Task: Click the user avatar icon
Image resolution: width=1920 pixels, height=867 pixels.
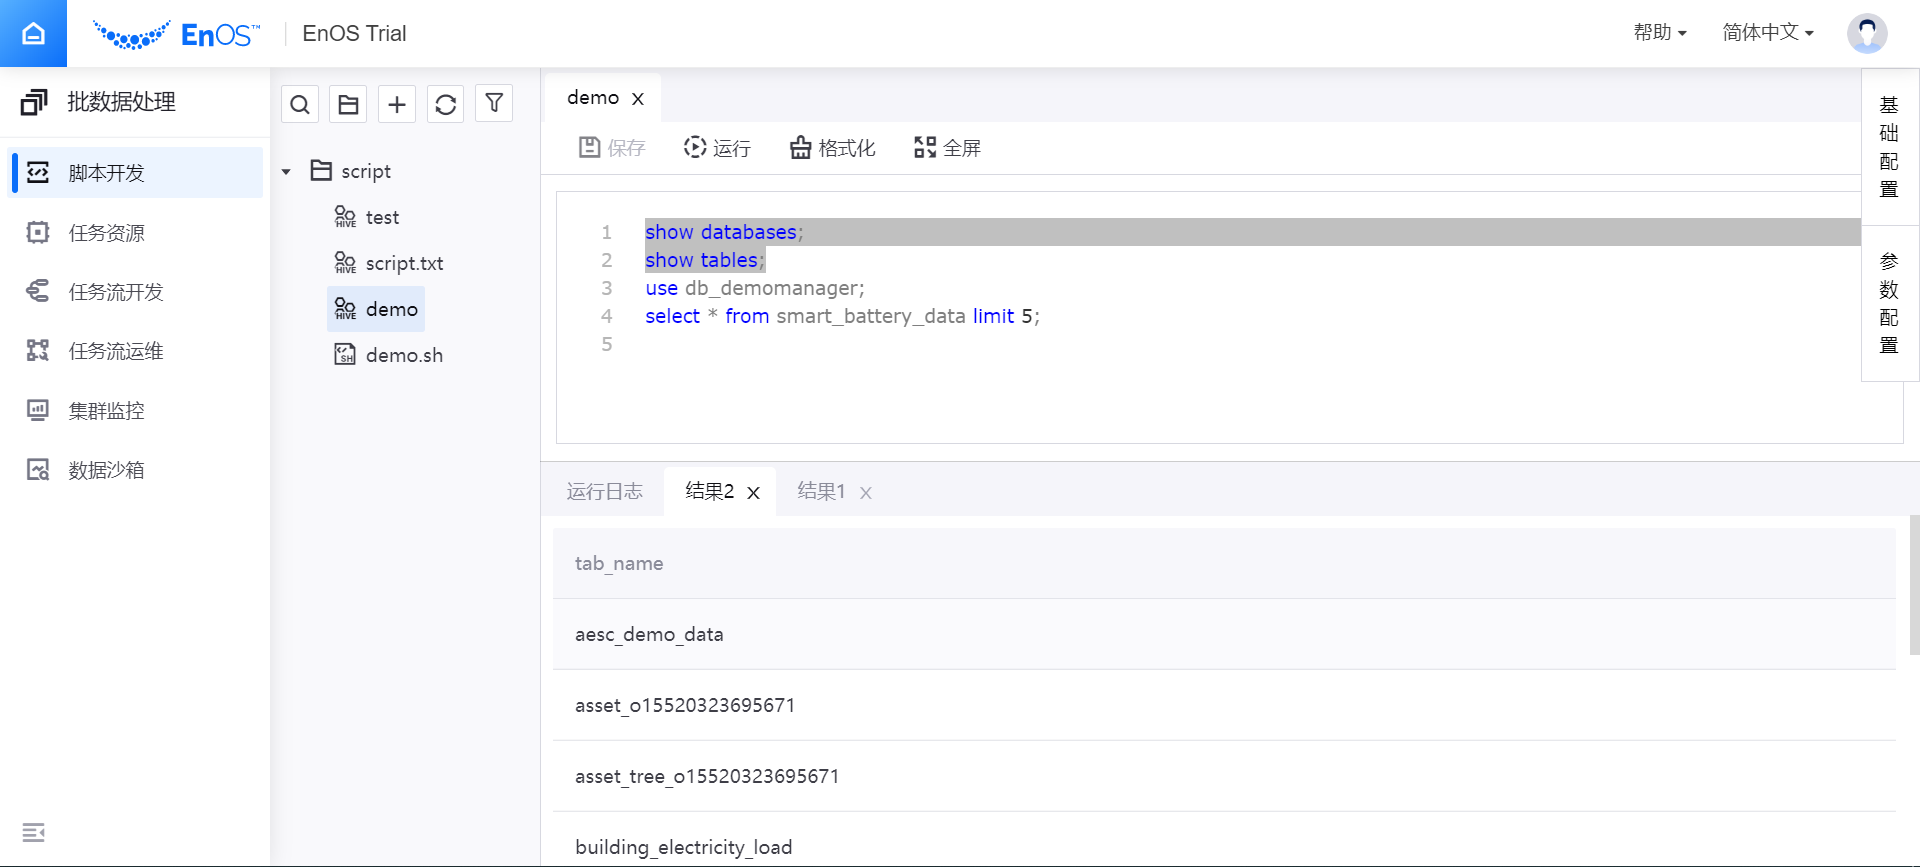Action: [x=1866, y=33]
